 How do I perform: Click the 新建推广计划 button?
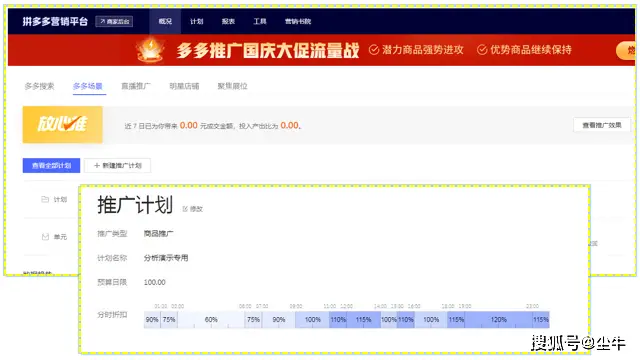118,165
